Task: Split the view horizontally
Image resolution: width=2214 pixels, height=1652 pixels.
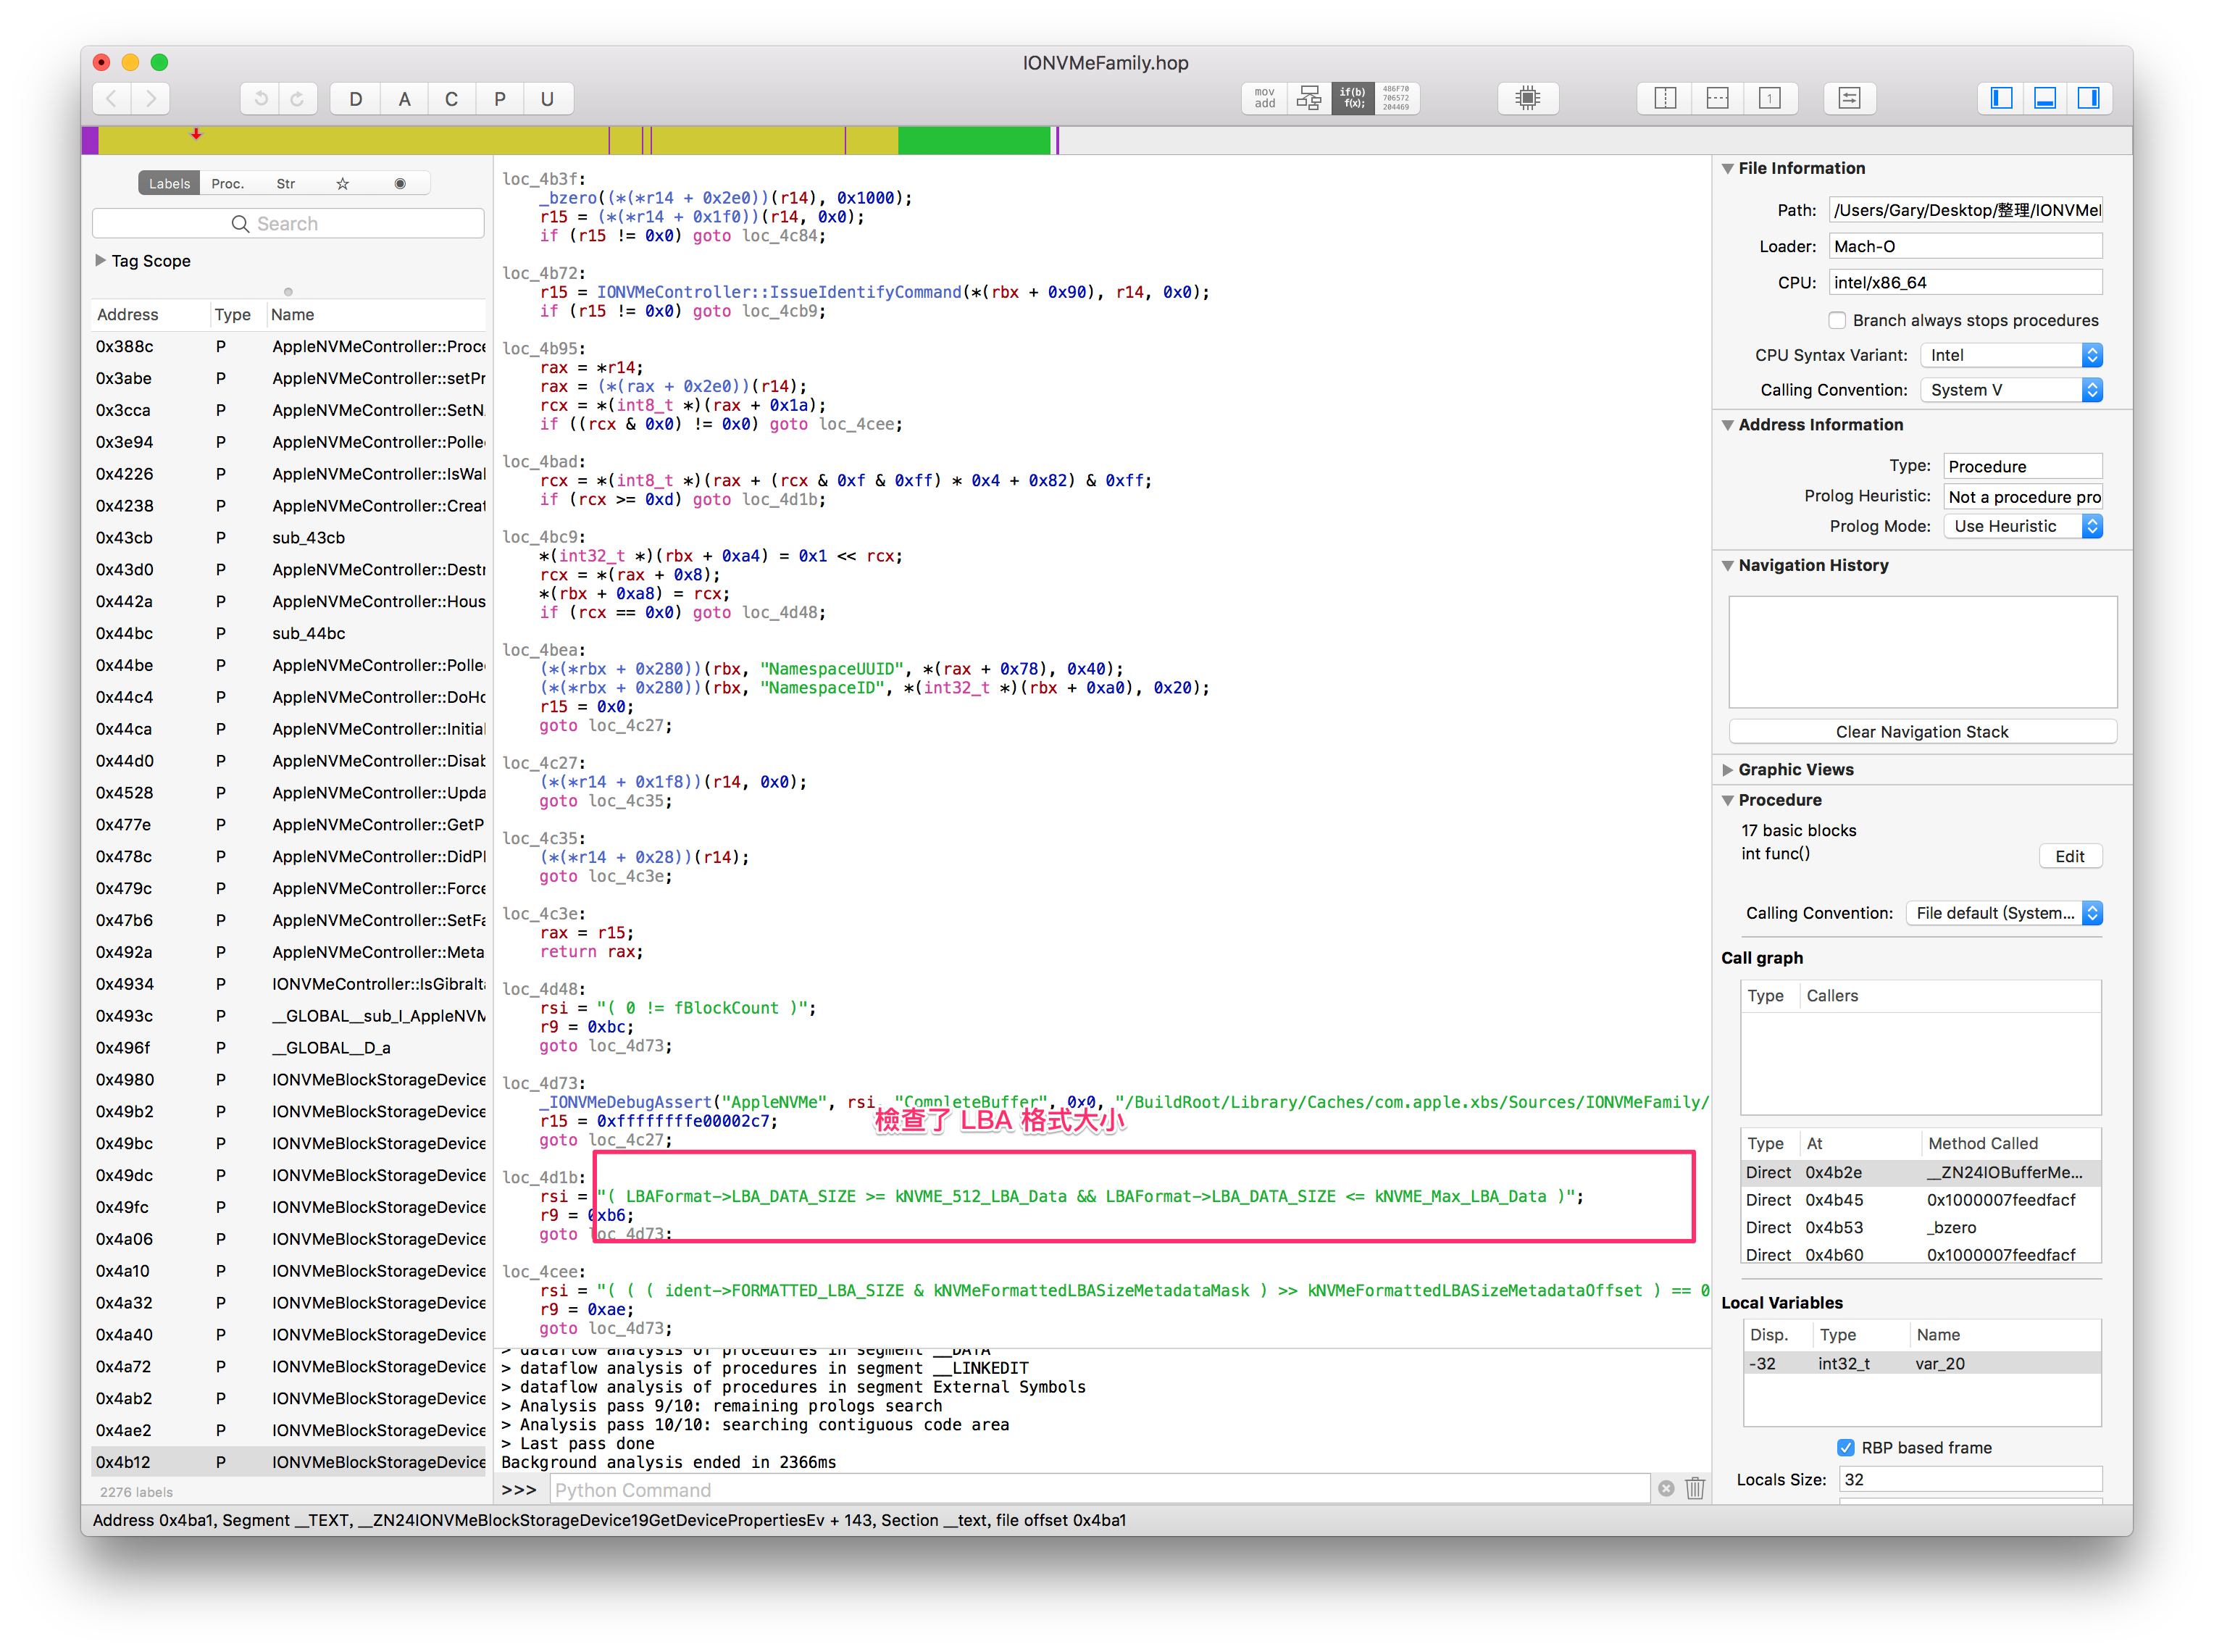Action: pos(1717,98)
